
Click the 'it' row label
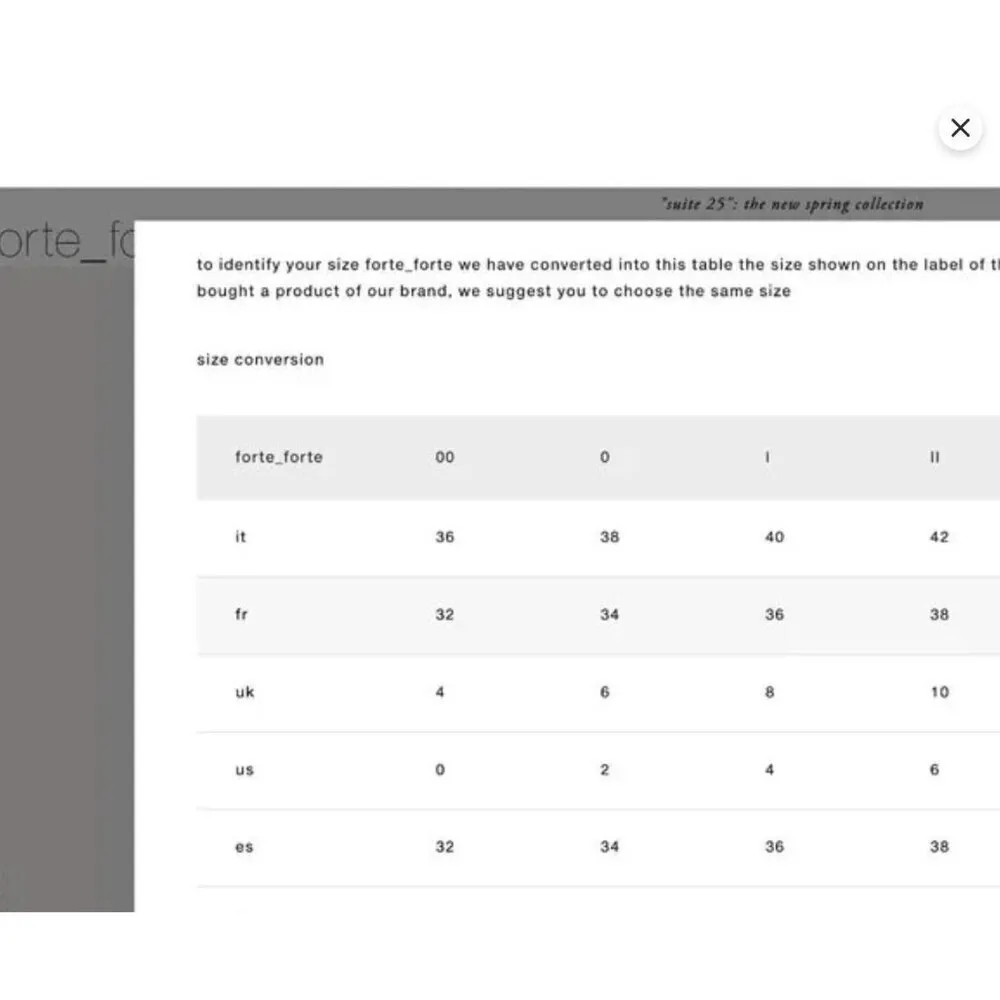[240, 537]
